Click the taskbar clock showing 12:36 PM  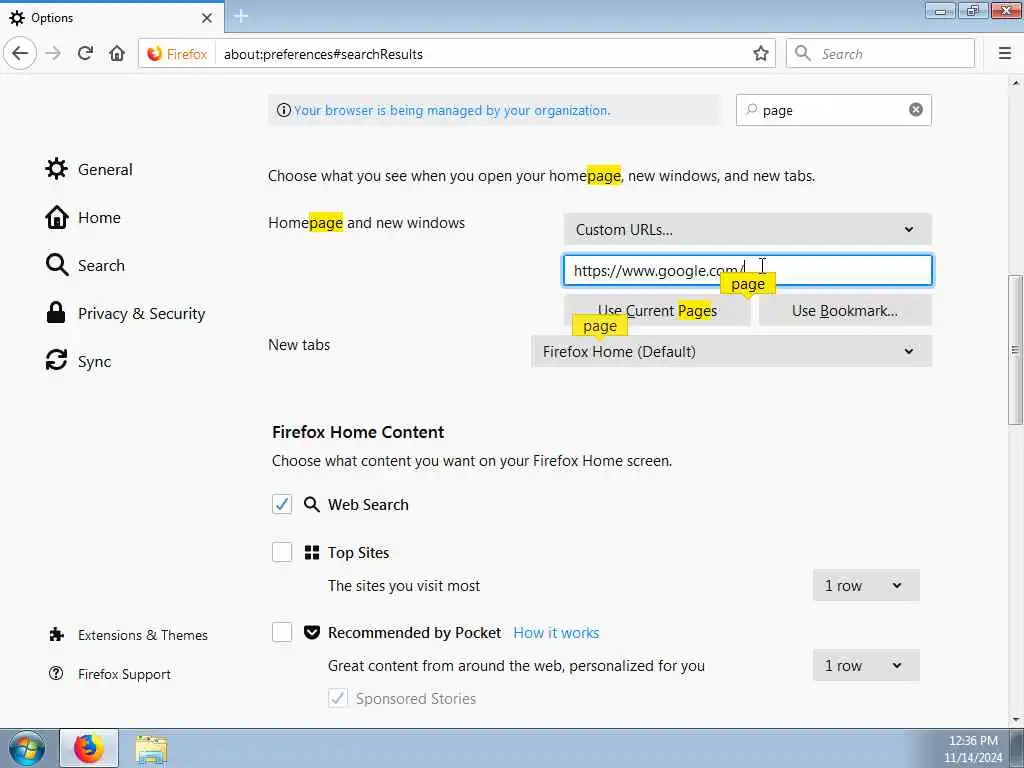pyautogui.click(x=973, y=741)
